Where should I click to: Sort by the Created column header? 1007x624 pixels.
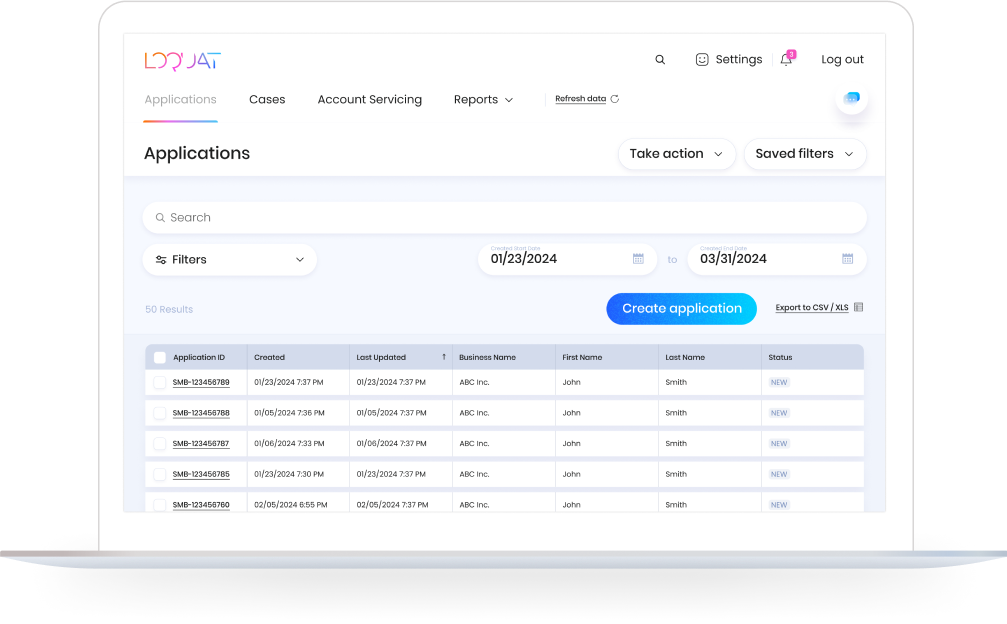(269, 358)
